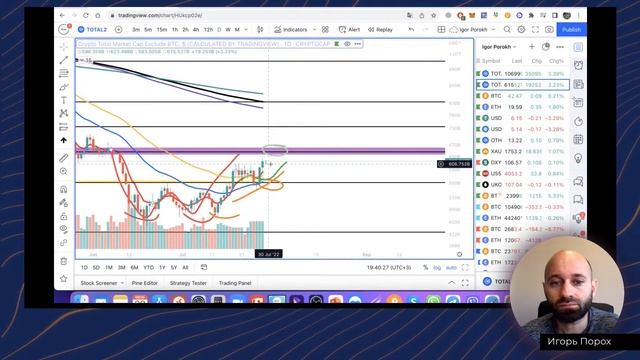Set the date range to 5Y
The width and height of the screenshot is (640, 360).
[174, 268]
